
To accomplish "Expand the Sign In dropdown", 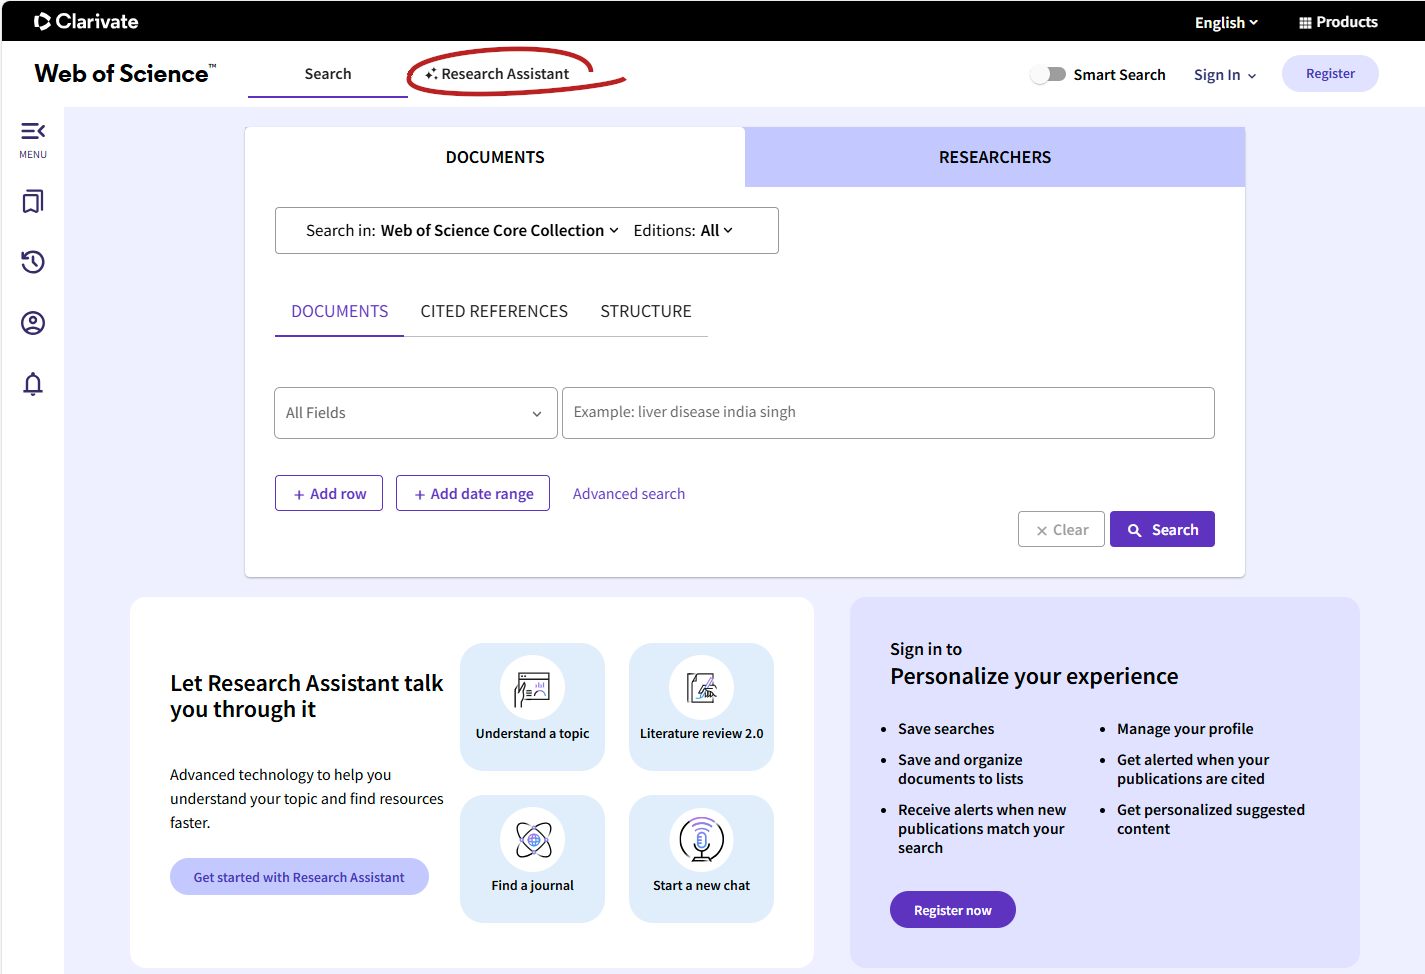I will tap(1225, 75).
